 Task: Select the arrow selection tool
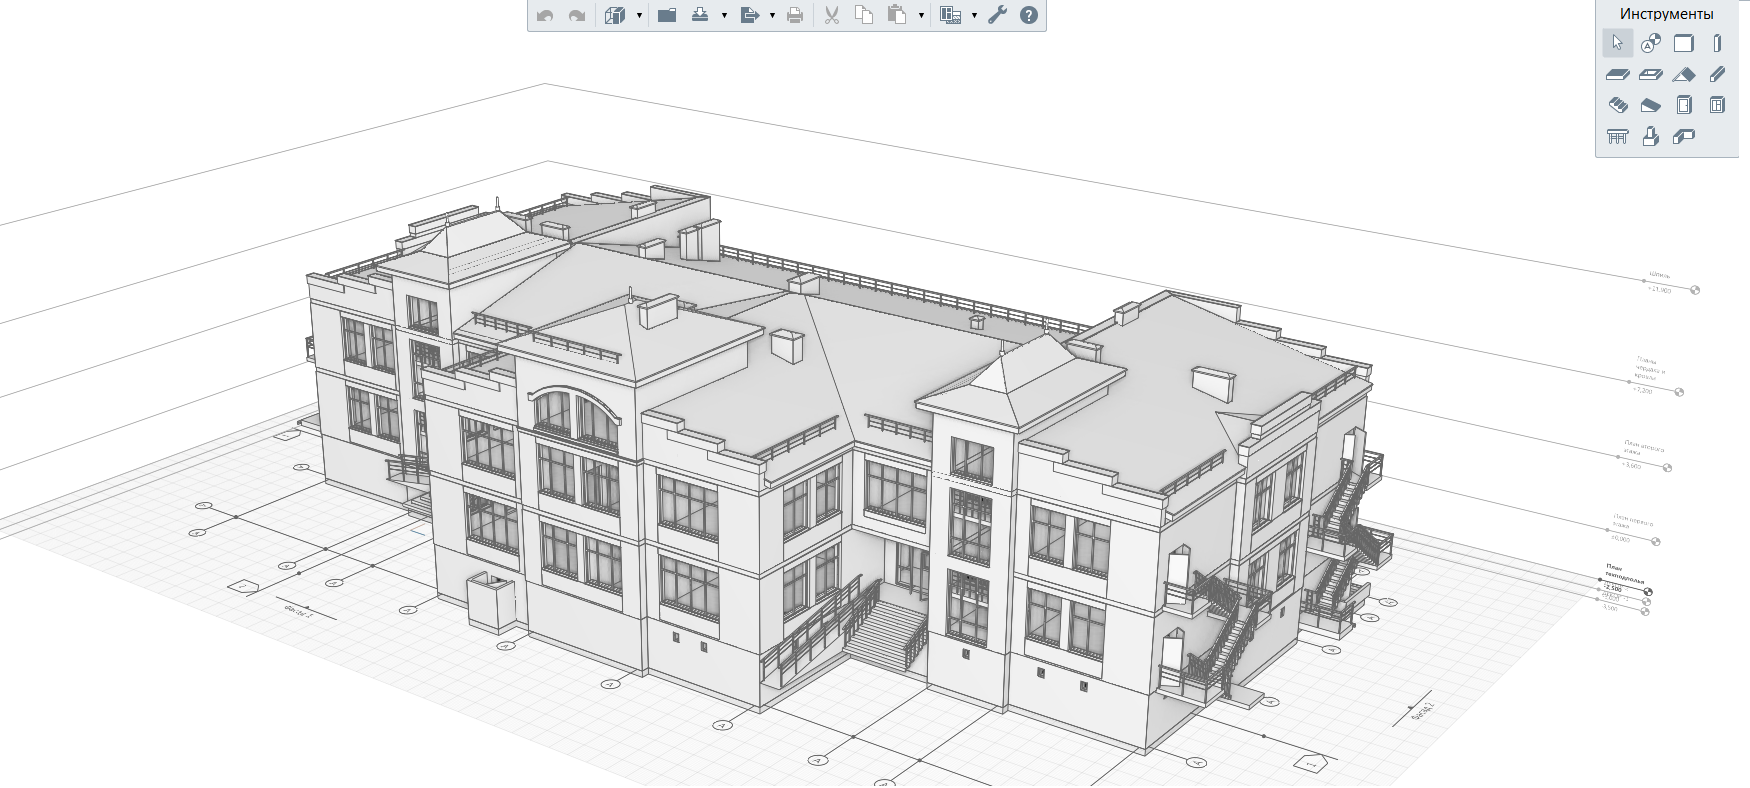(x=1617, y=43)
